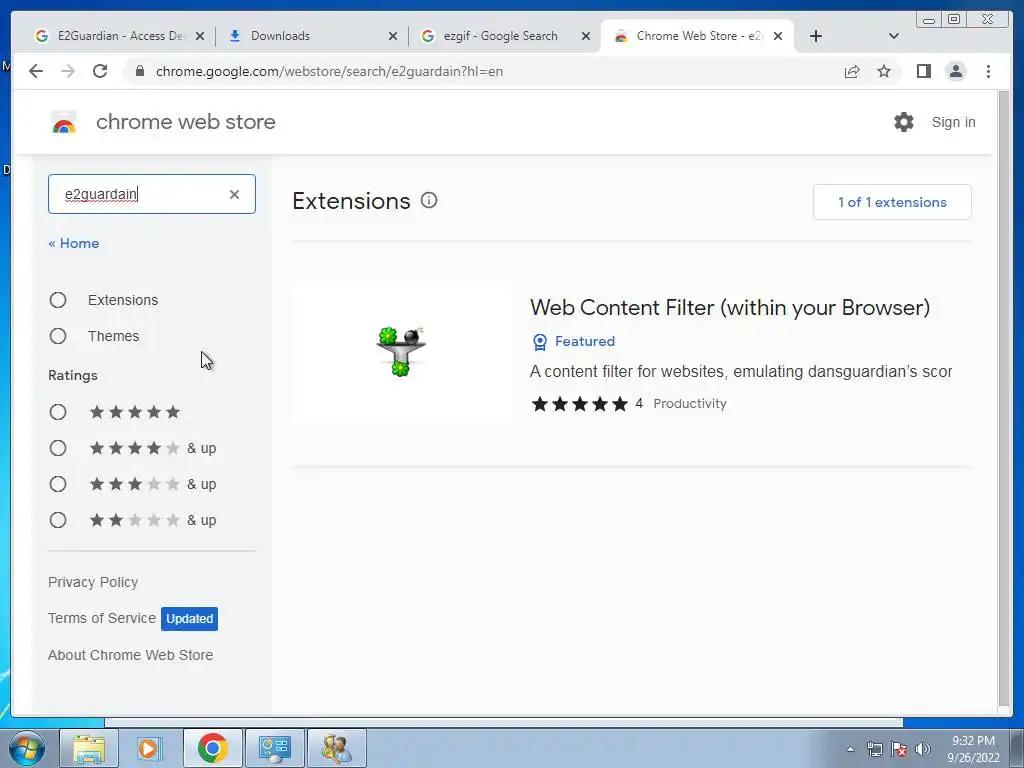This screenshot has width=1024, height=768.
Task: Open Windows Explorer from the taskbar
Action: 89,748
